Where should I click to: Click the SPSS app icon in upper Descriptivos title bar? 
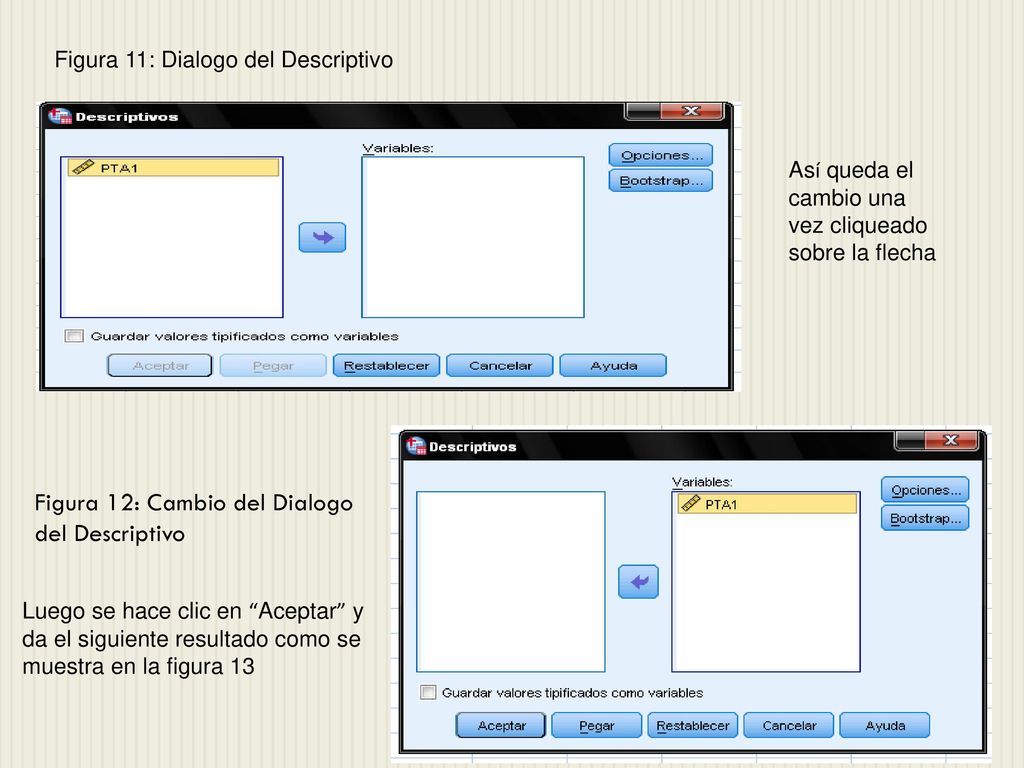click(59, 116)
